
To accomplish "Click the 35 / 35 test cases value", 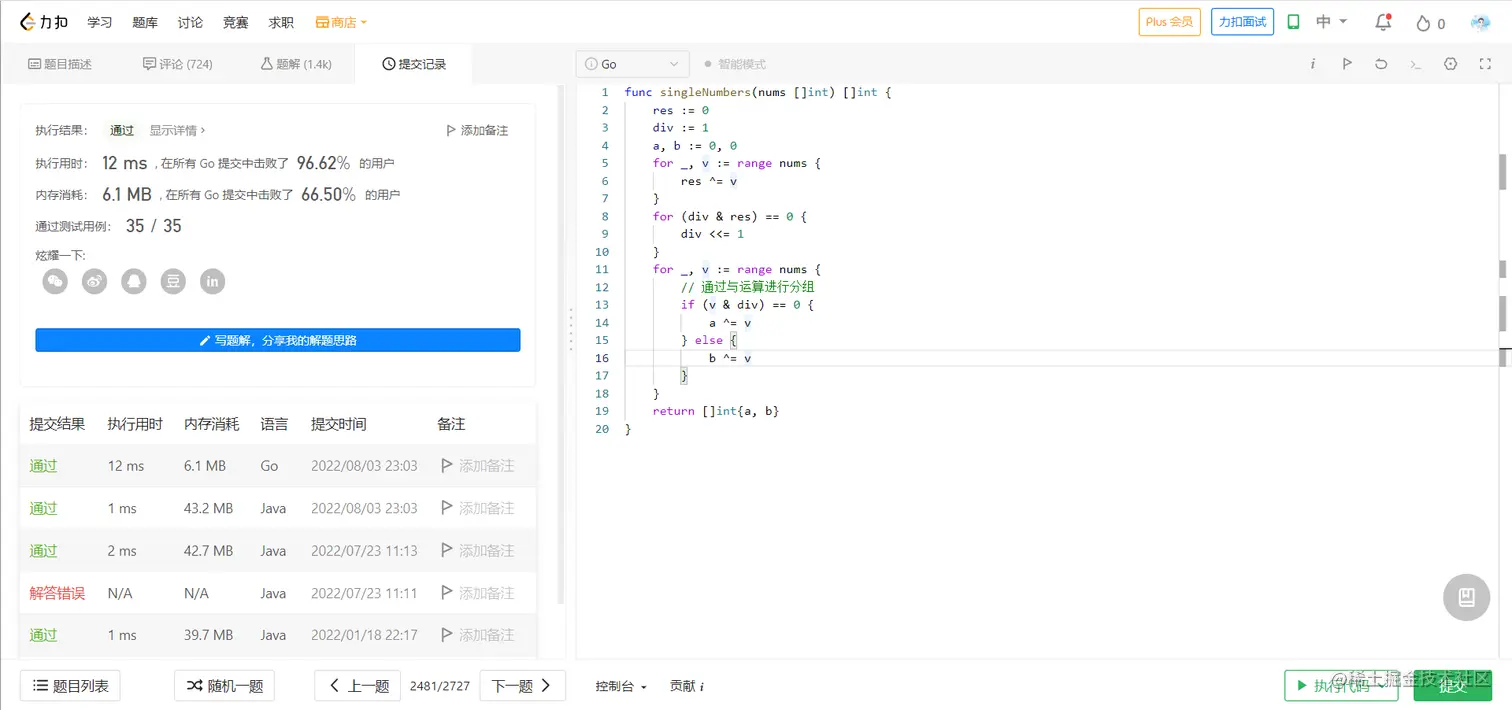I will click(x=154, y=226).
